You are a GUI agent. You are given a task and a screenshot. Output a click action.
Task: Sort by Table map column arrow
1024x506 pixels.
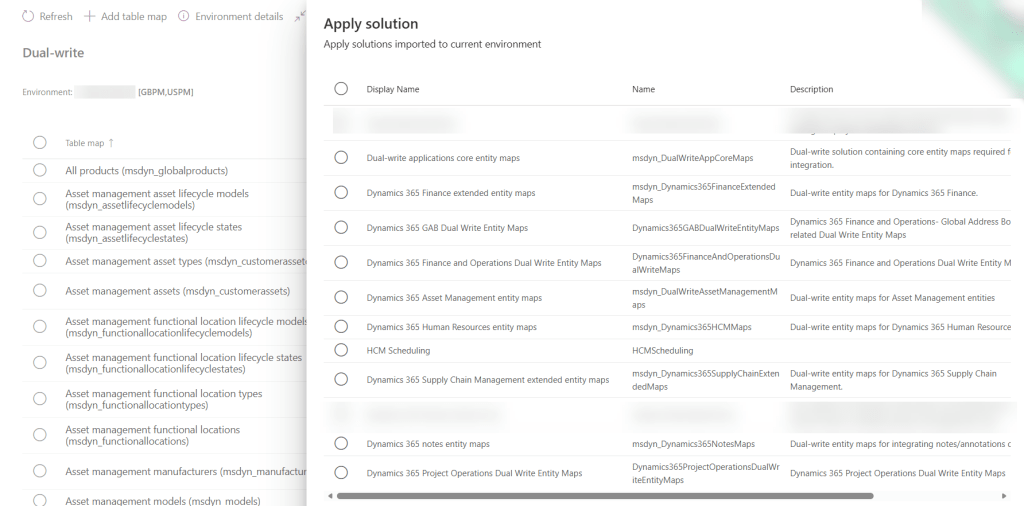click(111, 143)
